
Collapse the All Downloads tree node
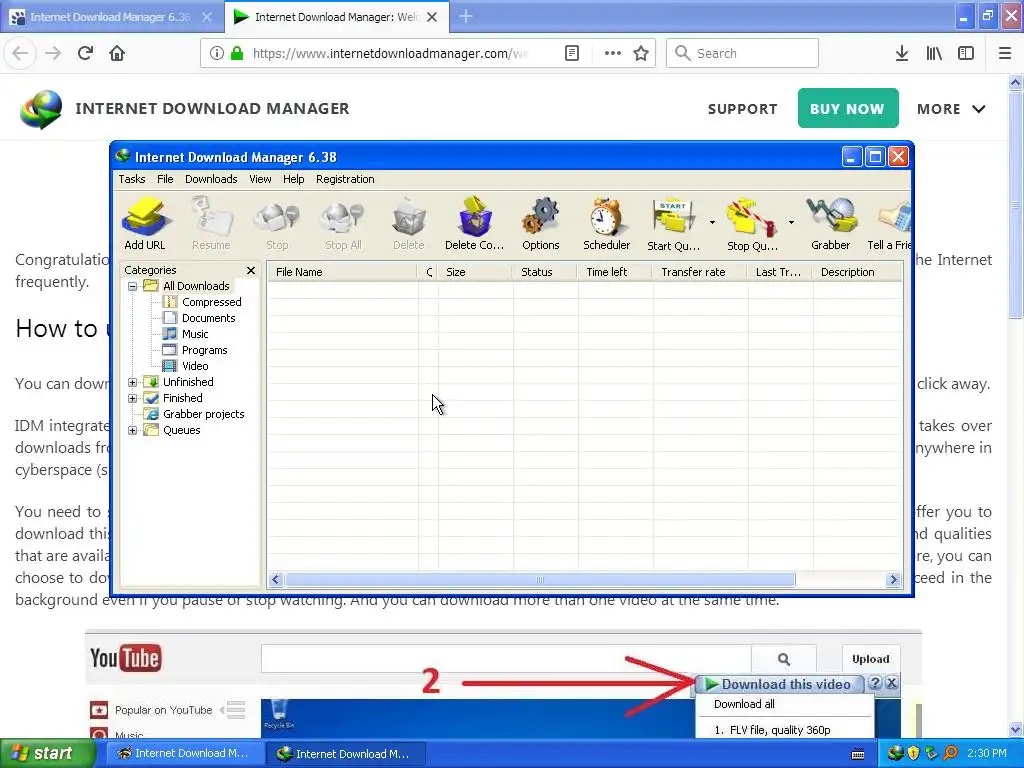133,286
